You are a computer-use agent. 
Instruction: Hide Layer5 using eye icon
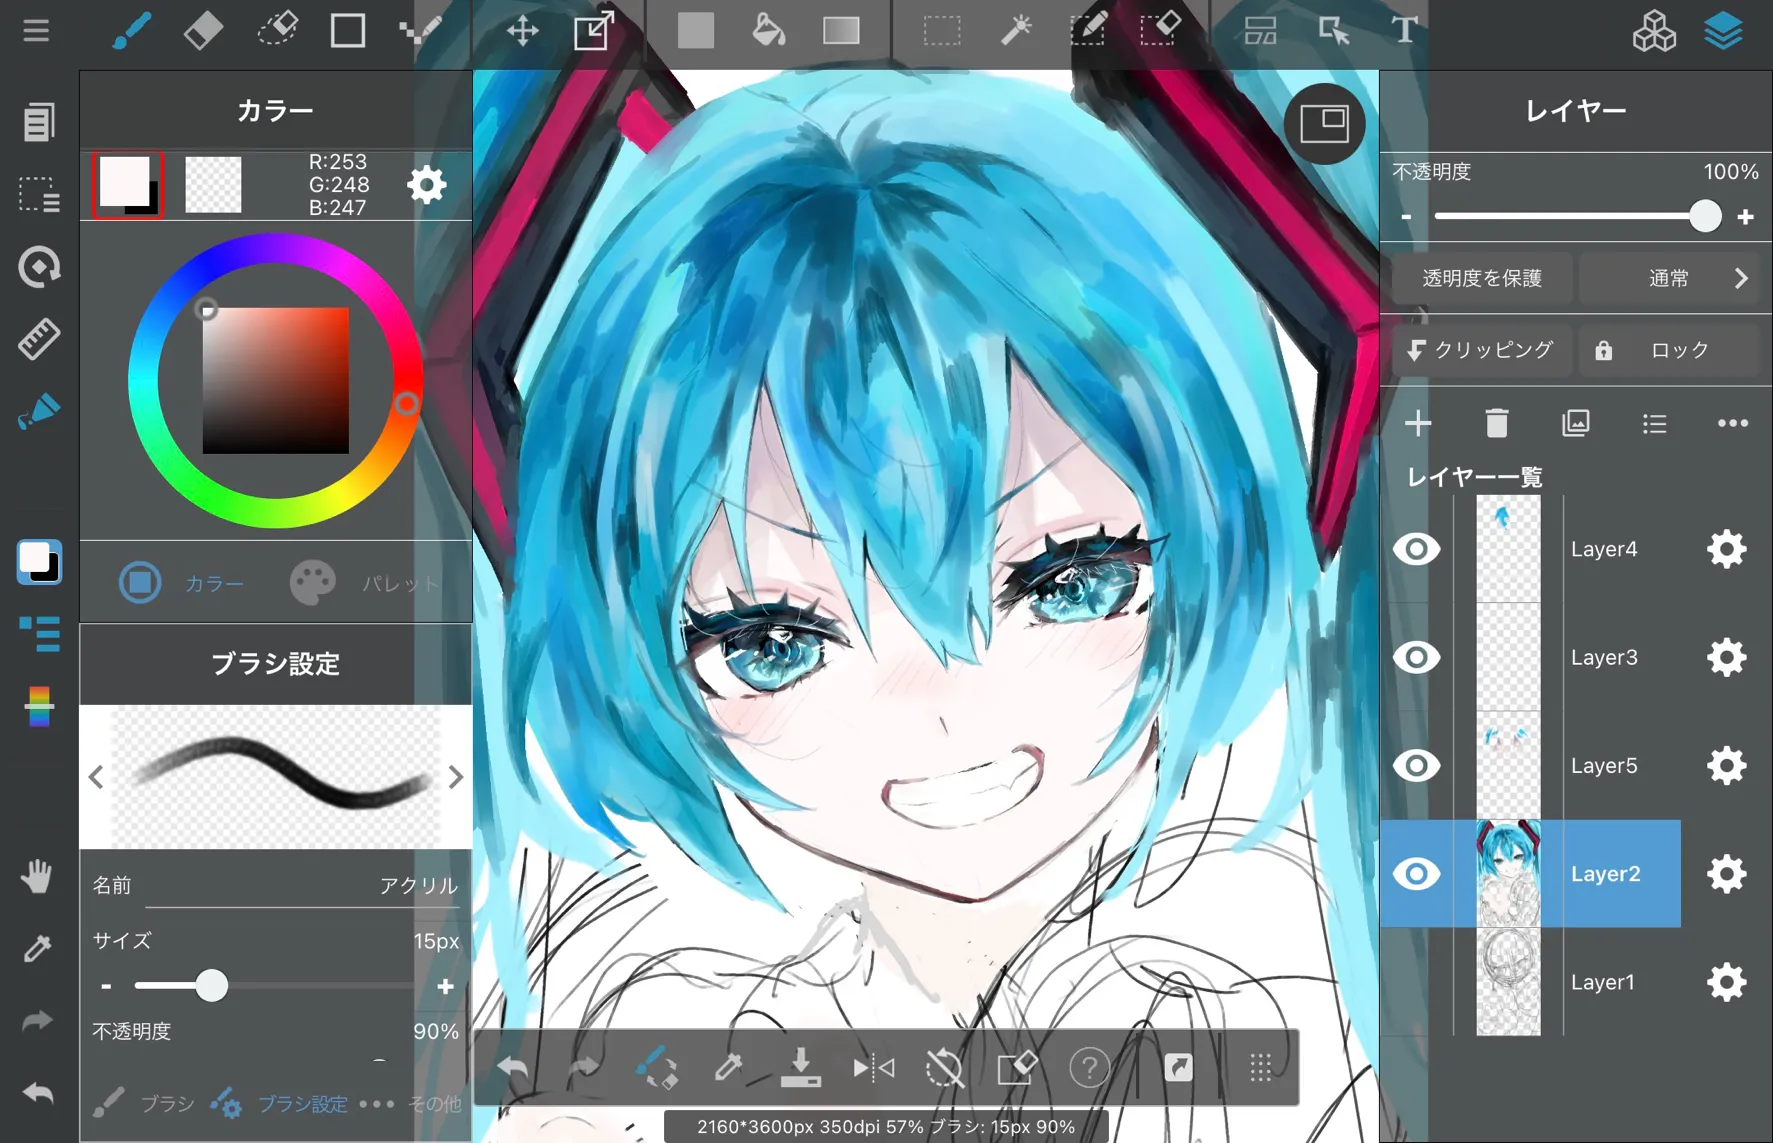coord(1416,766)
